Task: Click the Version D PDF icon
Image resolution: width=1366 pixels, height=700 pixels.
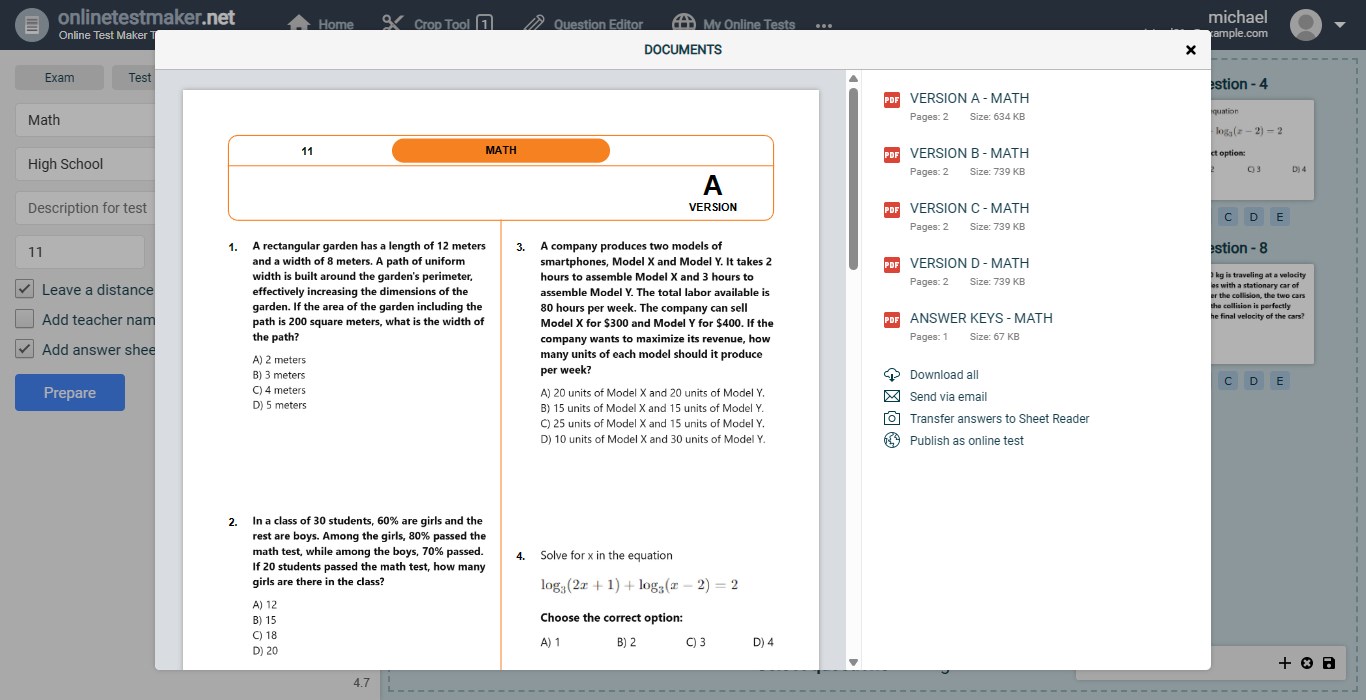Action: 892,264
